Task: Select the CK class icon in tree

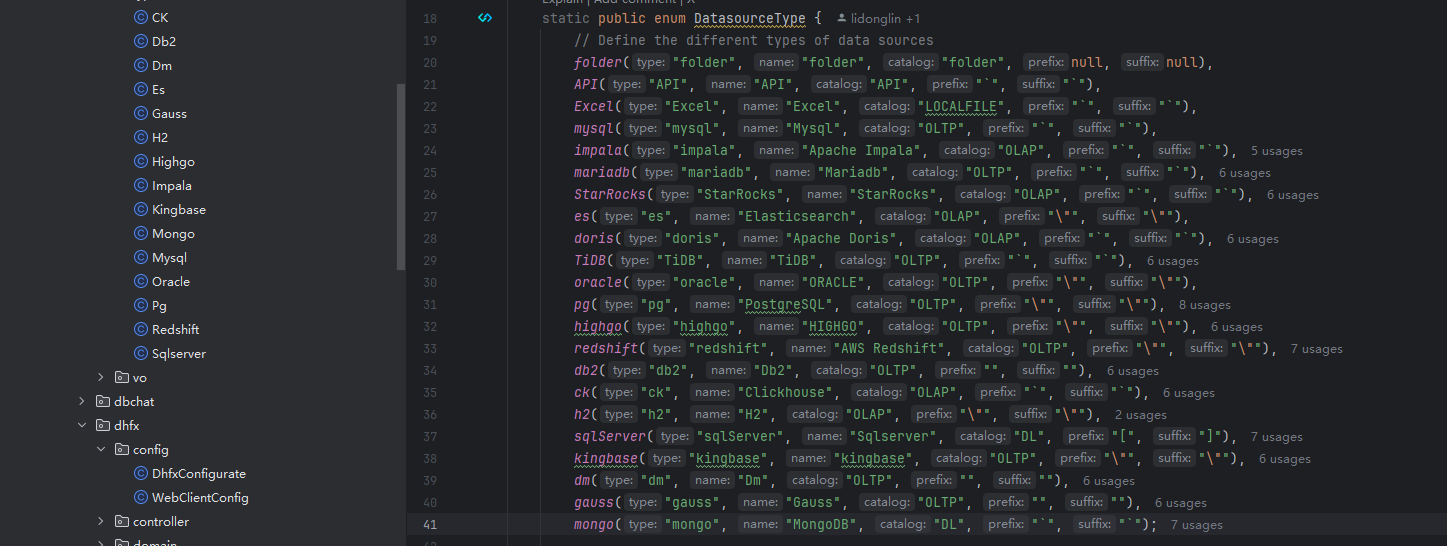Action: (141, 17)
